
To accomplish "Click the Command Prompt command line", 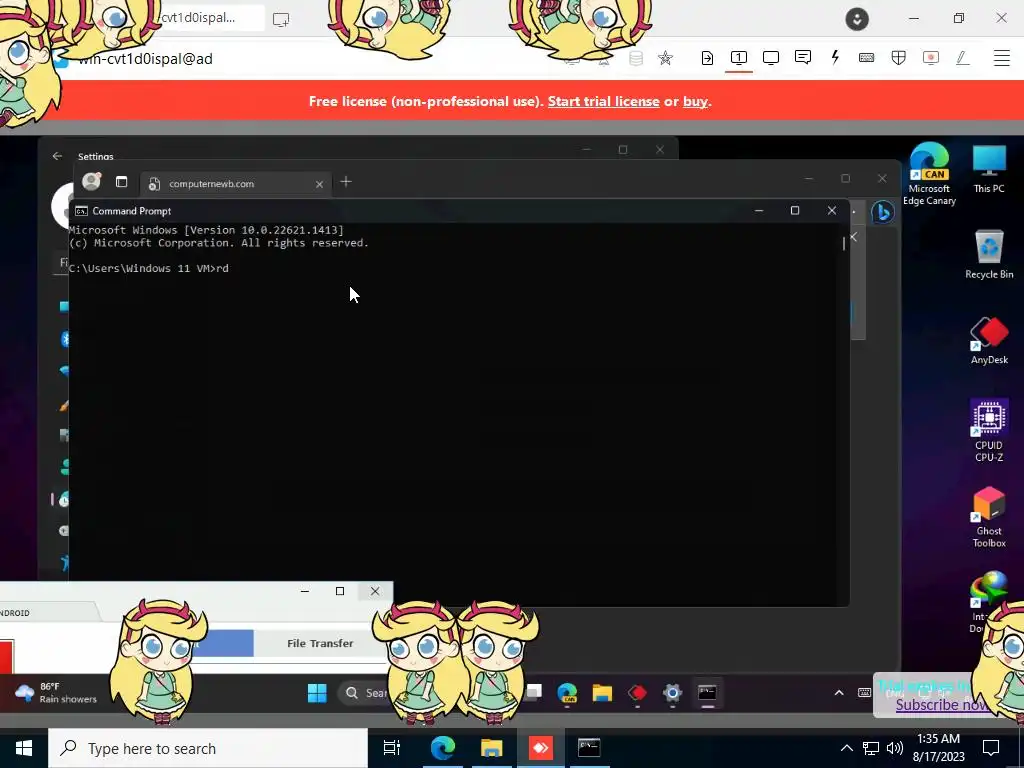I will 149,268.
